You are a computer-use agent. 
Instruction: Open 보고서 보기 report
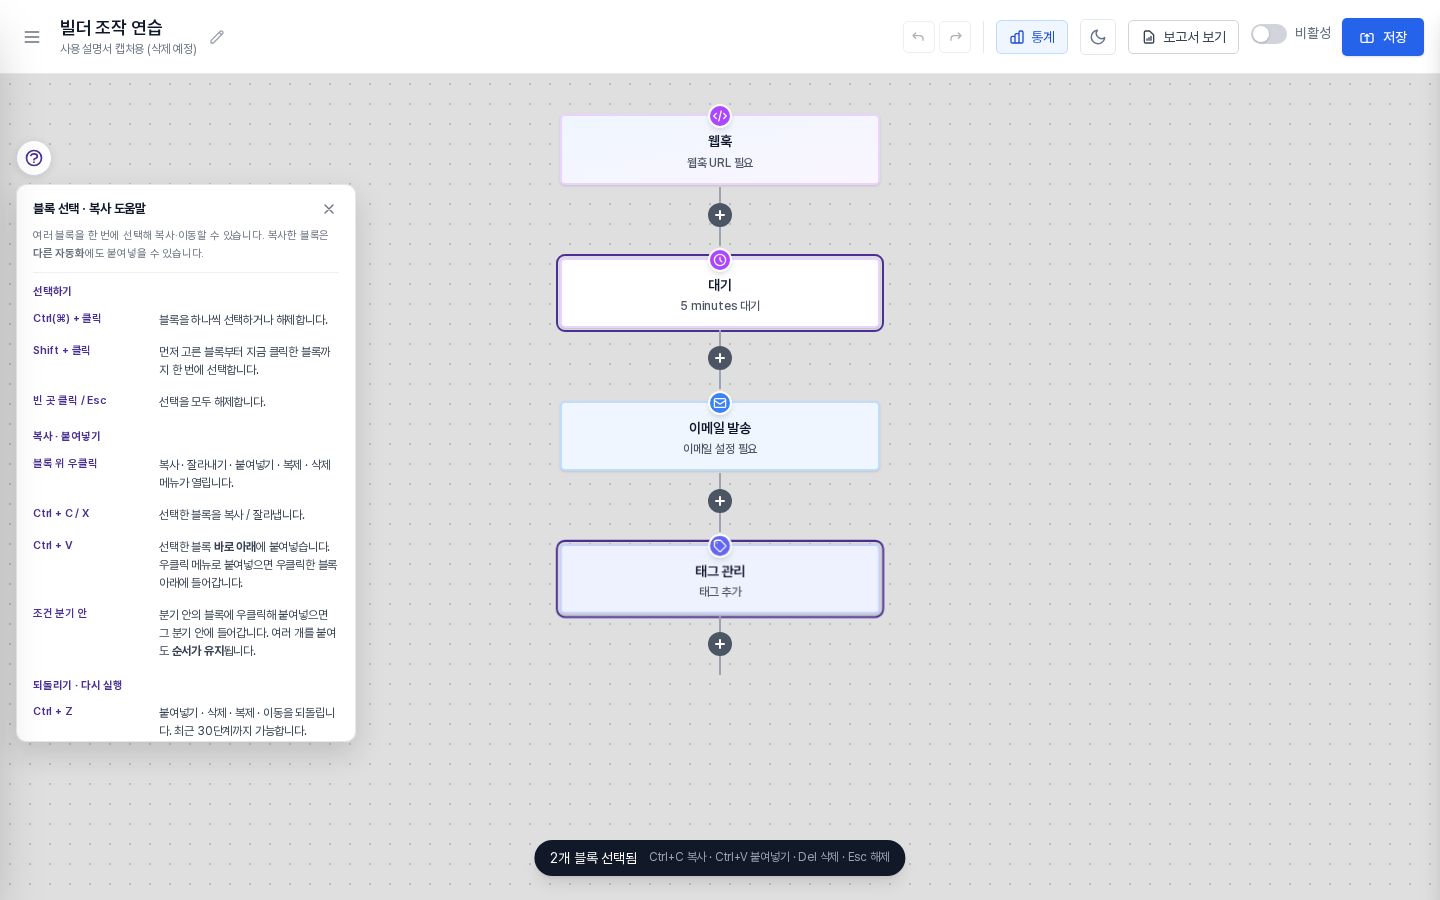(x=1183, y=37)
